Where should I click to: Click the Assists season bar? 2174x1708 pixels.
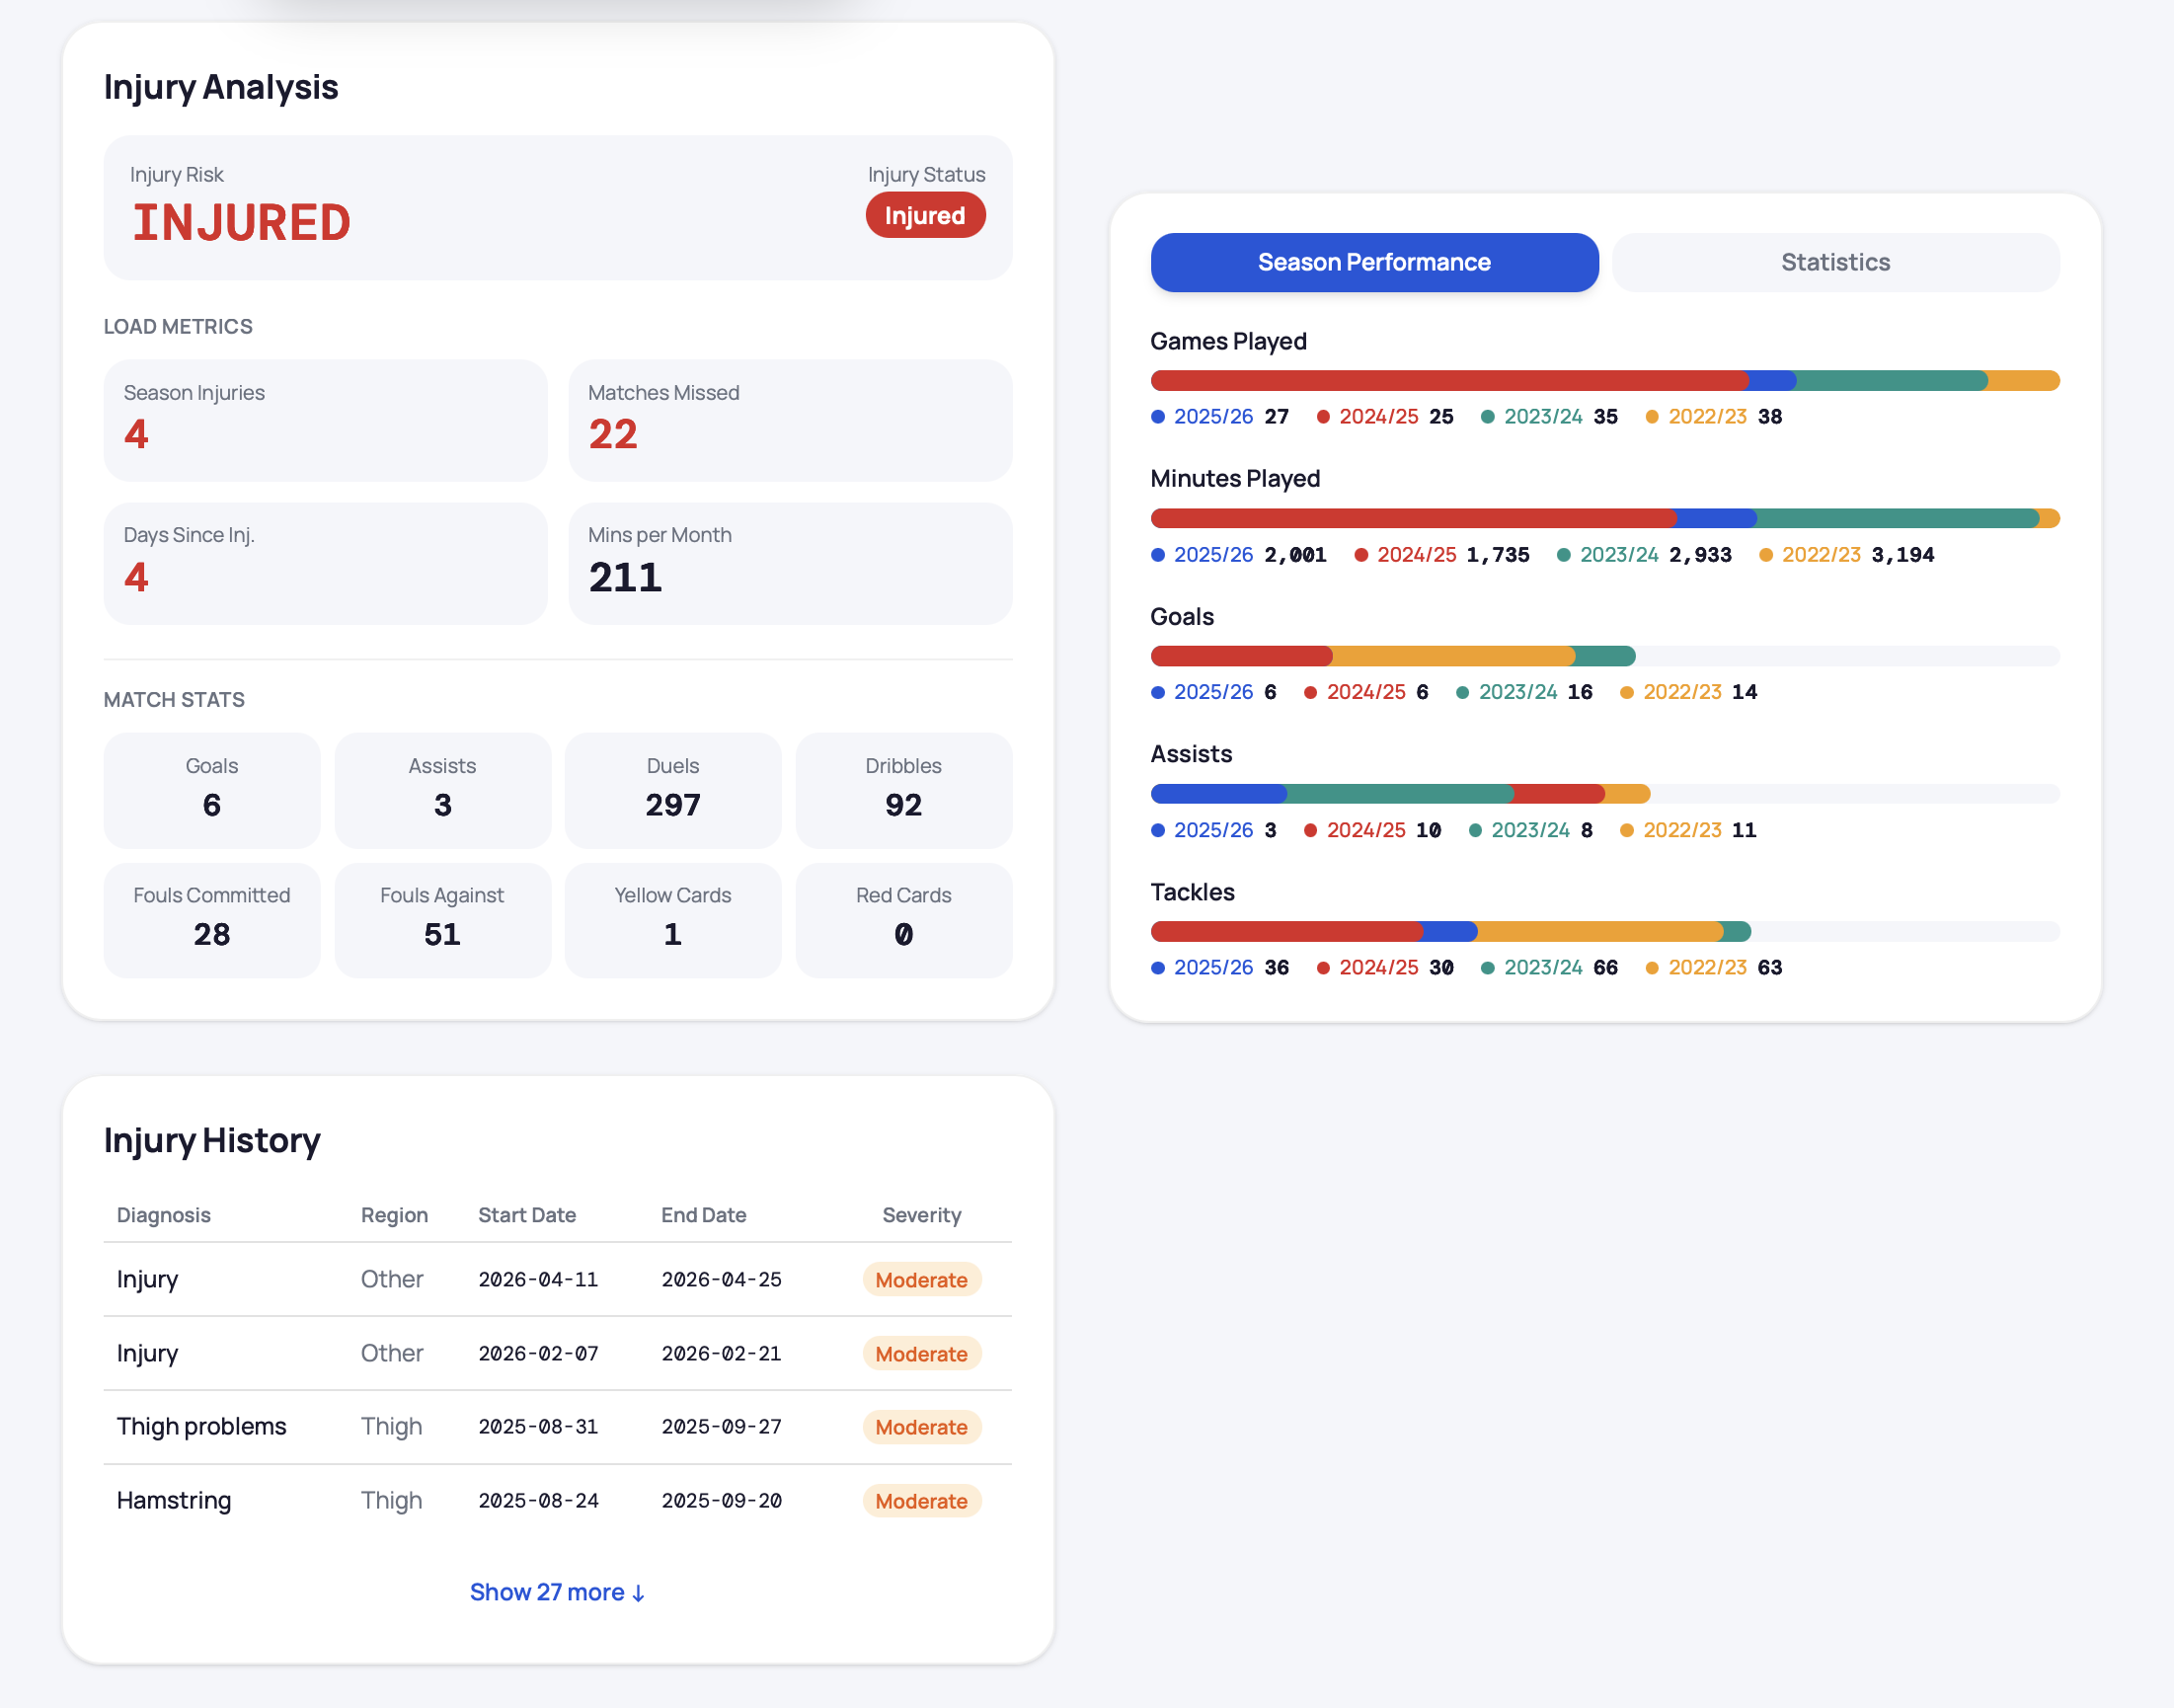pyautogui.click(x=1605, y=794)
